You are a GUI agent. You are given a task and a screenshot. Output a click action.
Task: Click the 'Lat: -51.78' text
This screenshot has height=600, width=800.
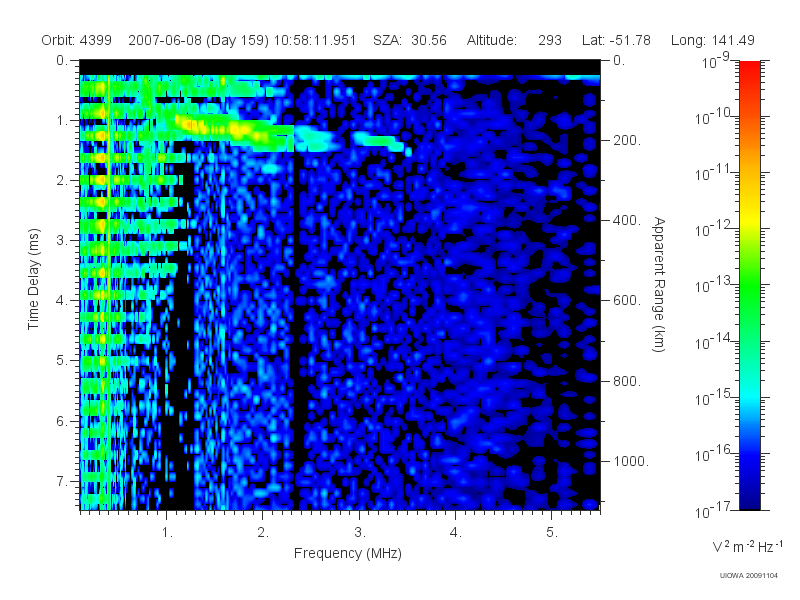click(x=616, y=40)
